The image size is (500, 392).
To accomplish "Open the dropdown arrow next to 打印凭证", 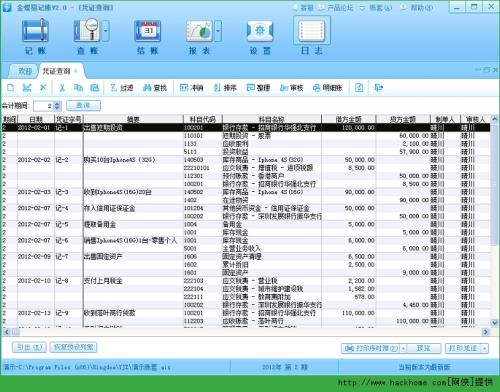I will click(x=484, y=348).
